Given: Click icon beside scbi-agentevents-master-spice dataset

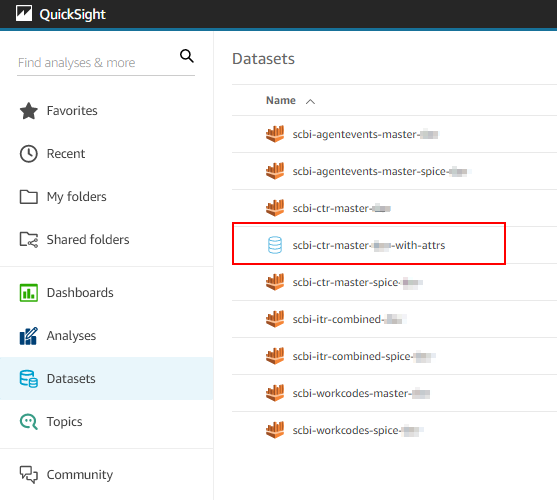Looking at the screenshot, I should tap(275, 171).
